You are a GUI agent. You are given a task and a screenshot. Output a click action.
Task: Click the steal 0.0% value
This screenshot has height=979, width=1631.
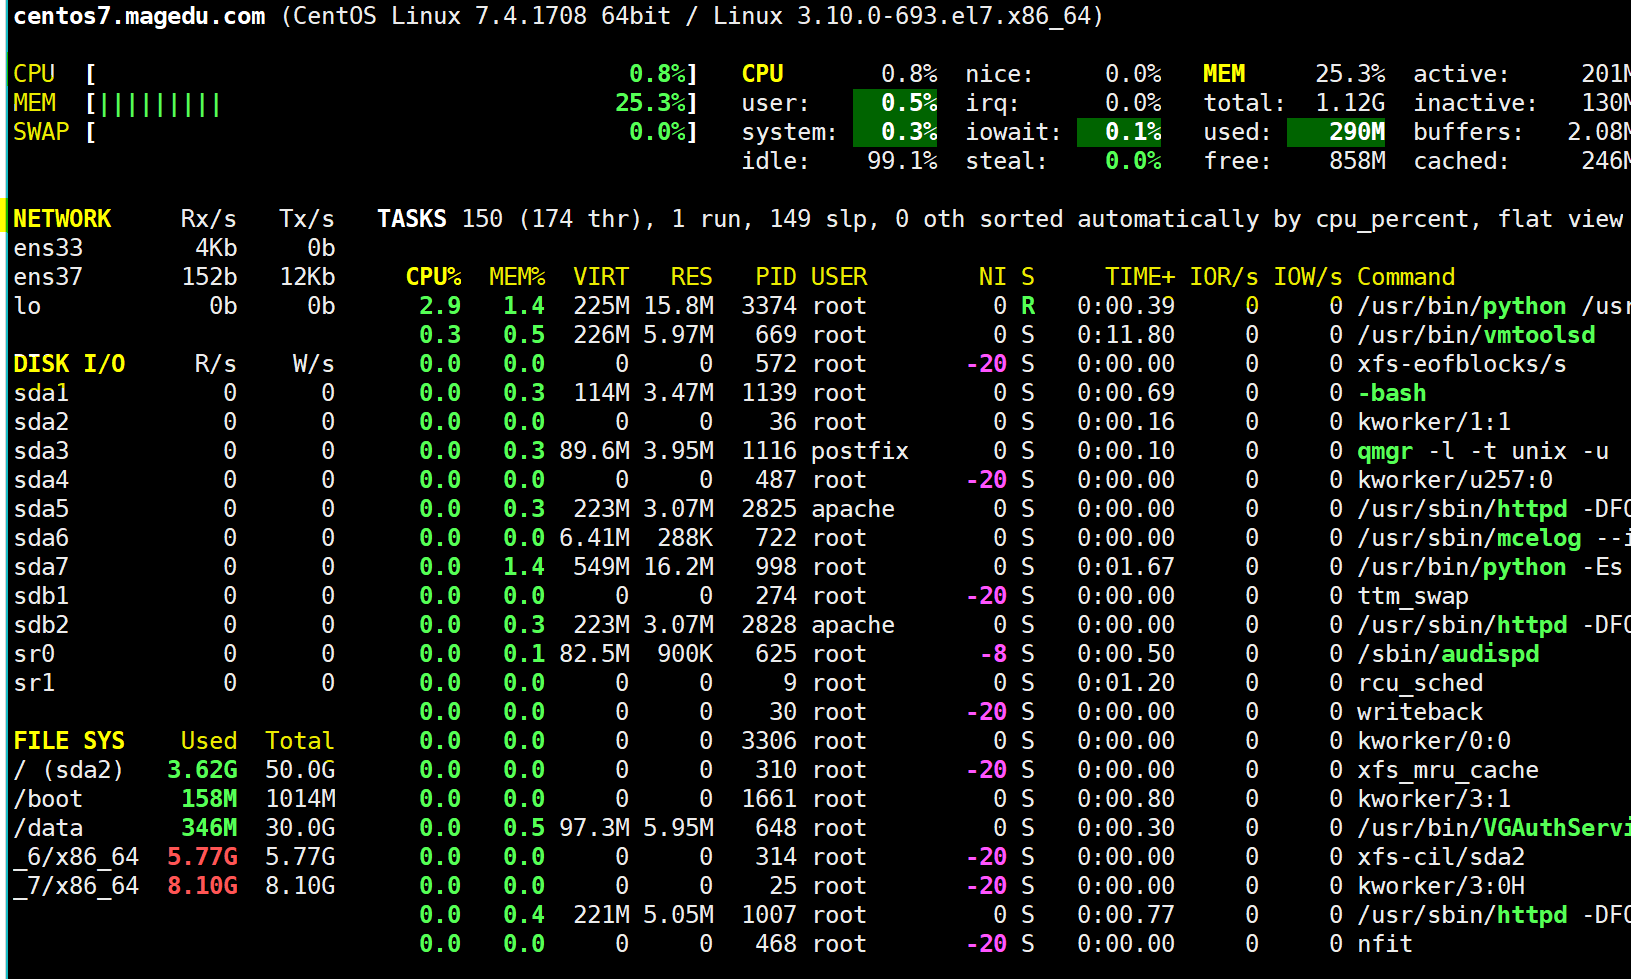tap(1133, 161)
